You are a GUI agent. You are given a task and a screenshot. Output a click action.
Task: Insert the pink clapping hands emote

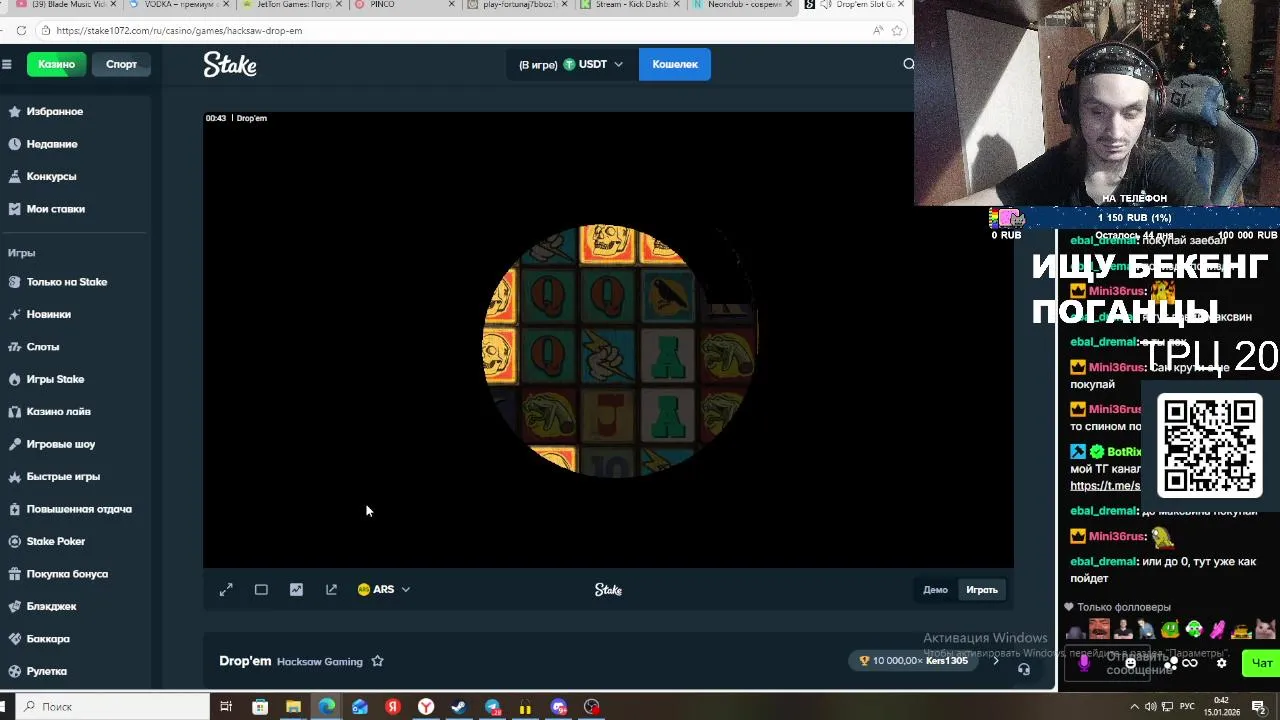point(1217,630)
